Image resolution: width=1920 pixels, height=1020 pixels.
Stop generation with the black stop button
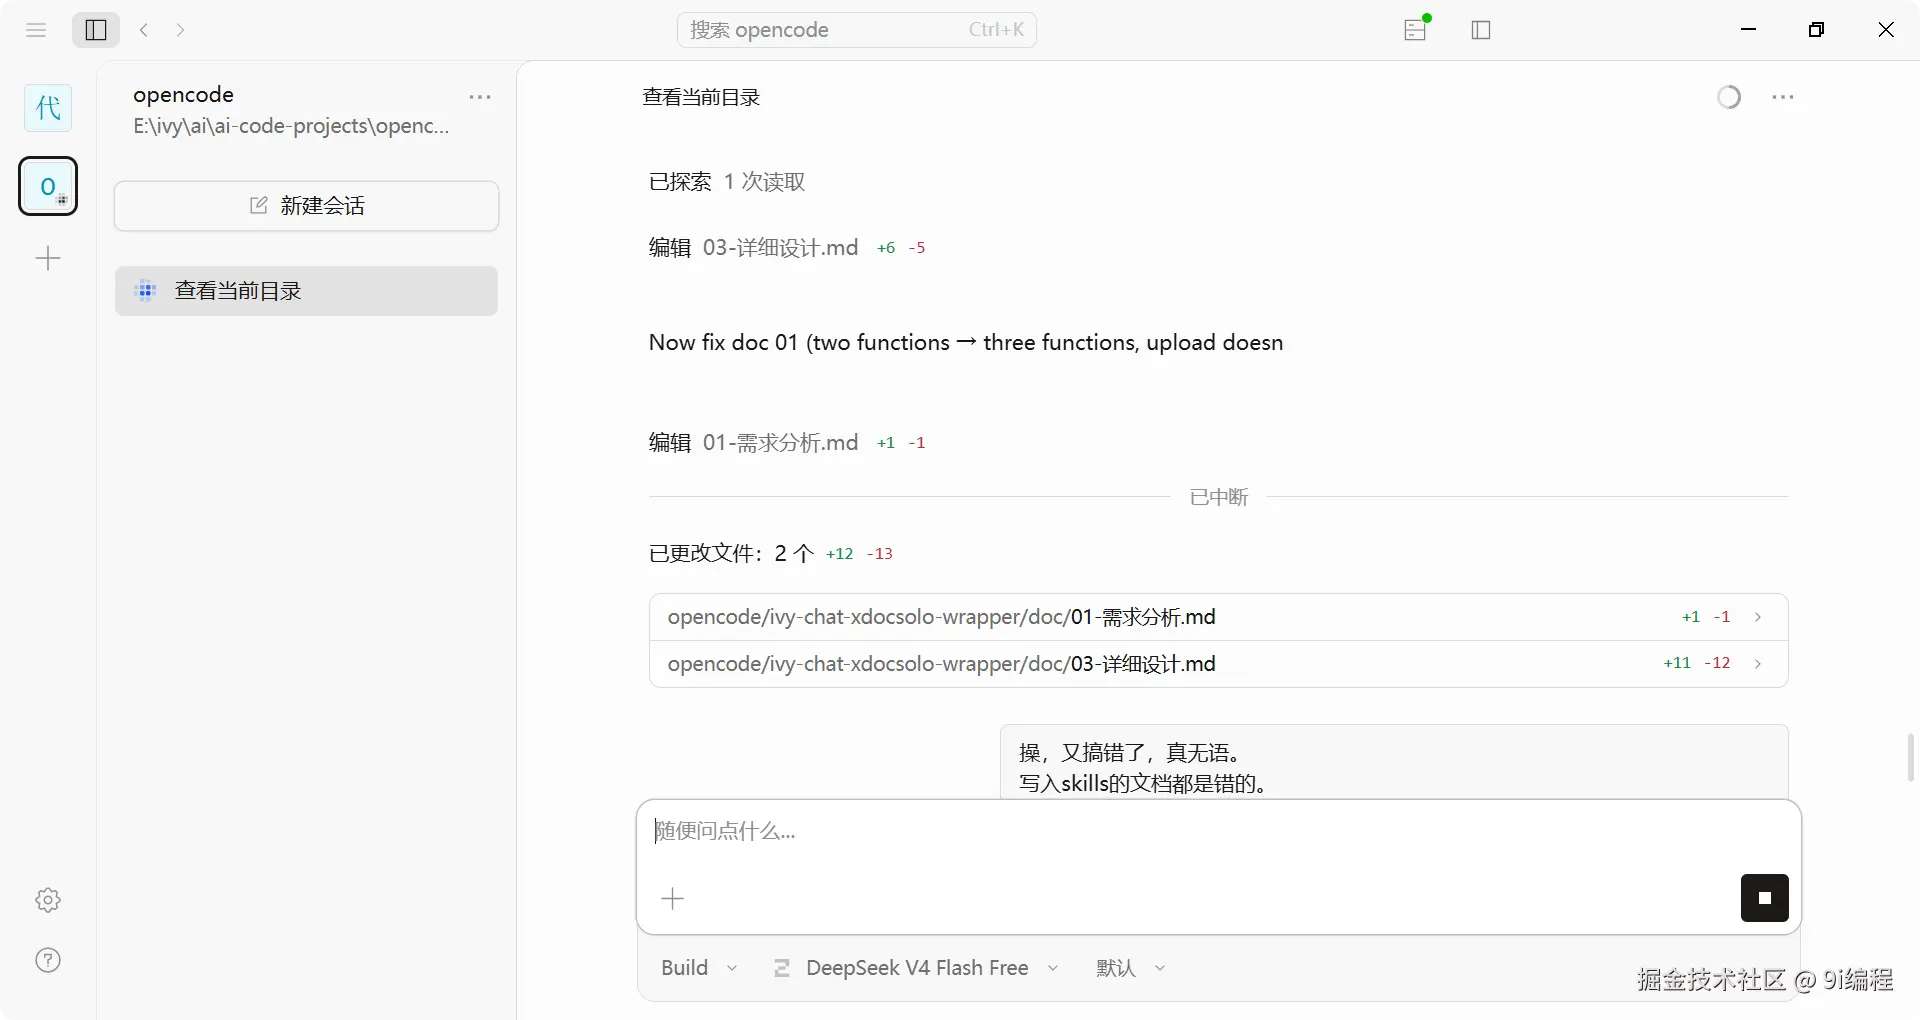1765,898
